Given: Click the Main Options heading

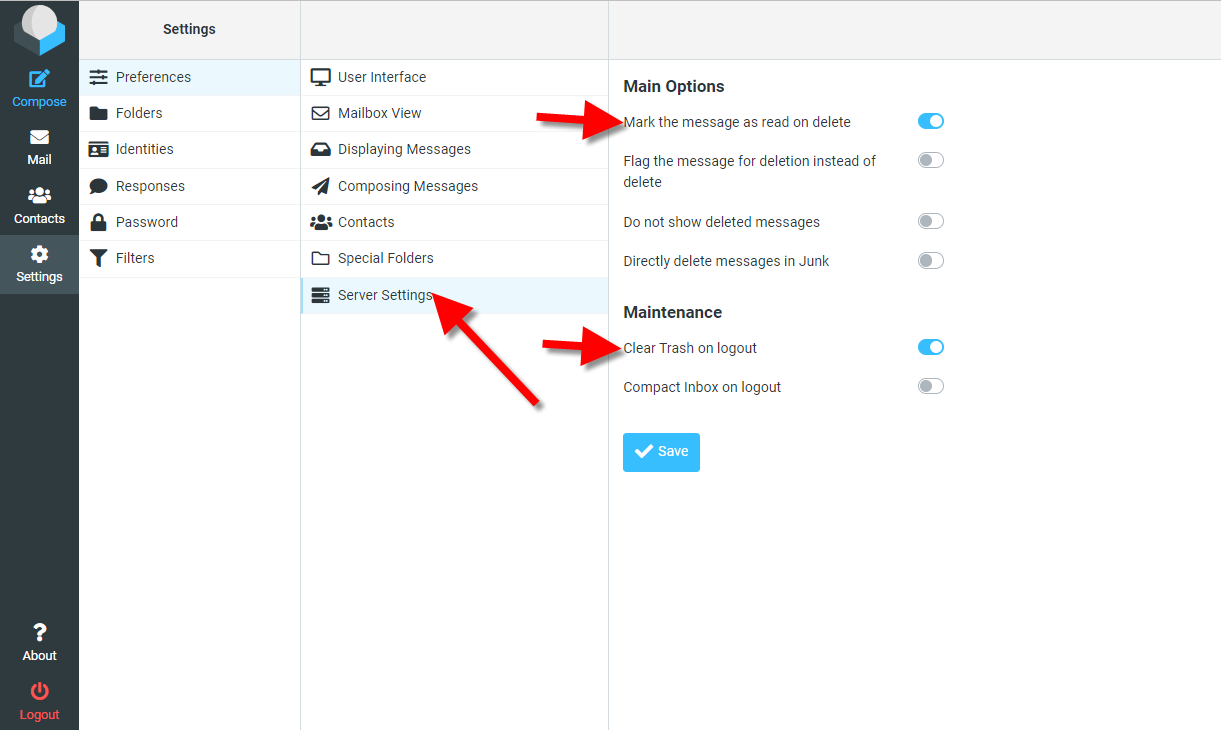Looking at the screenshot, I should [674, 87].
